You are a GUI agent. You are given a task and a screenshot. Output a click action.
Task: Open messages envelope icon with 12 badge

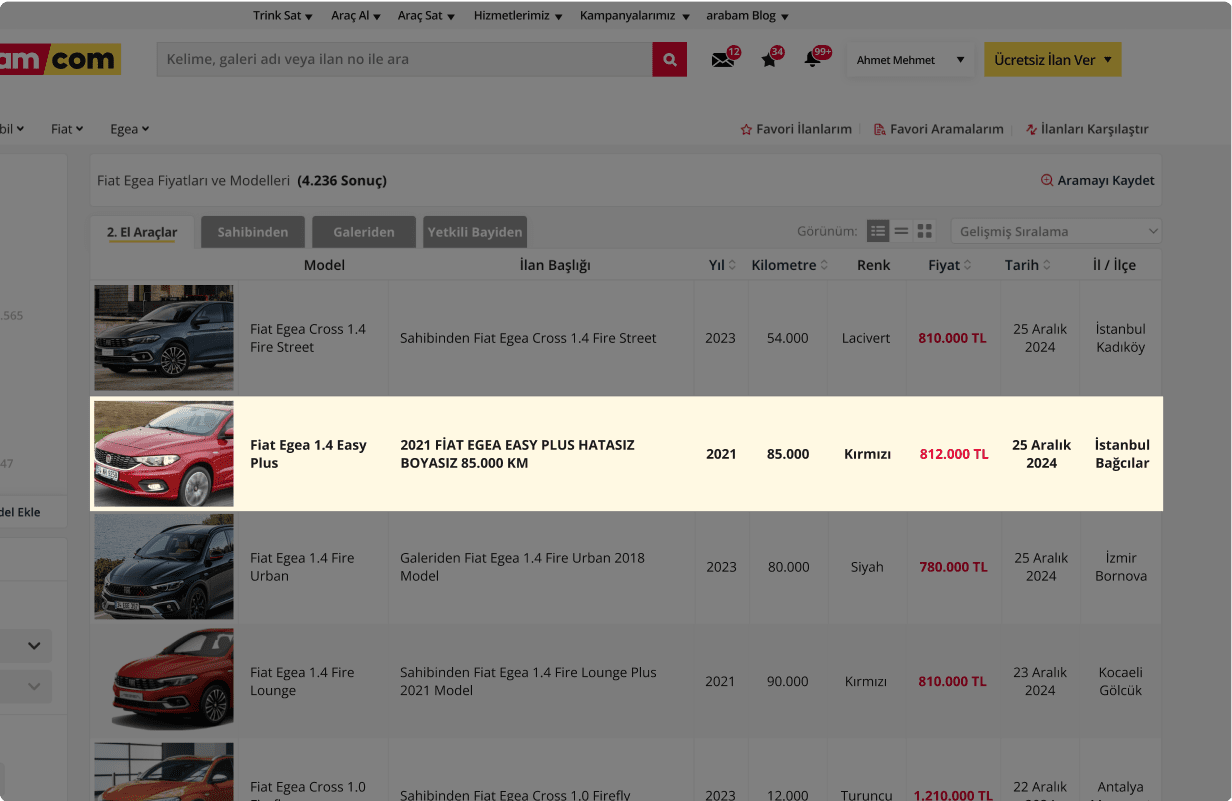tap(723, 60)
